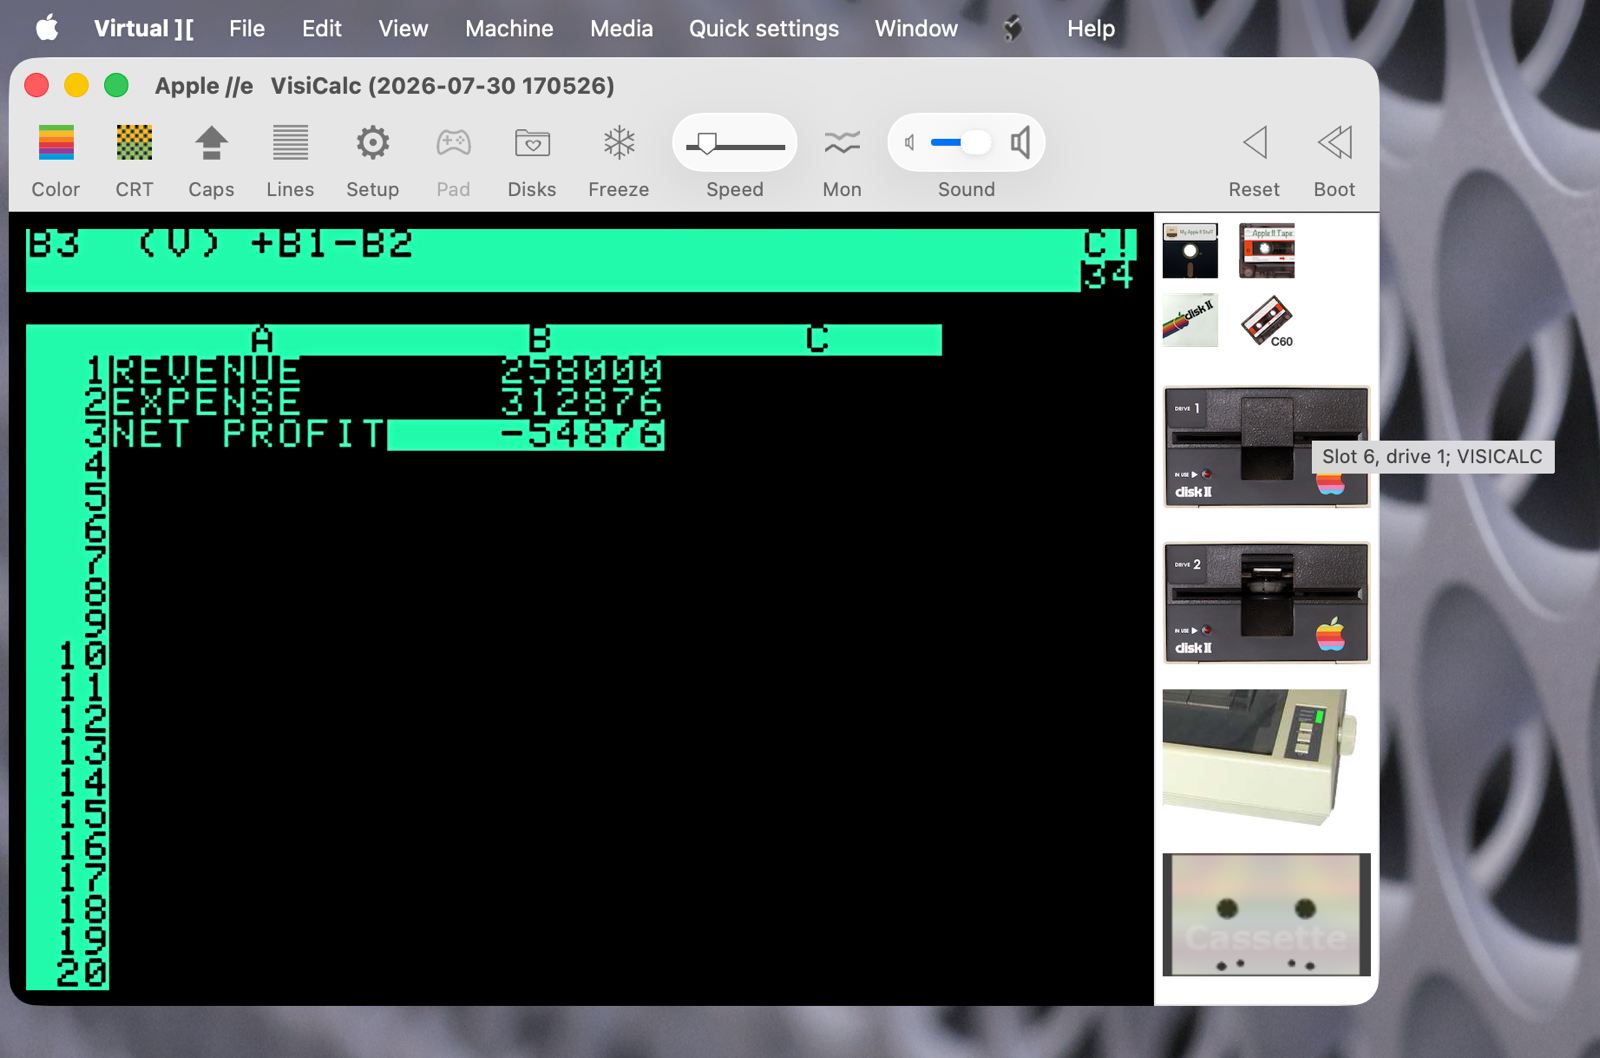The image size is (1600, 1058).
Task: Click the Pad gamepad icon
Action: [453, 143]
